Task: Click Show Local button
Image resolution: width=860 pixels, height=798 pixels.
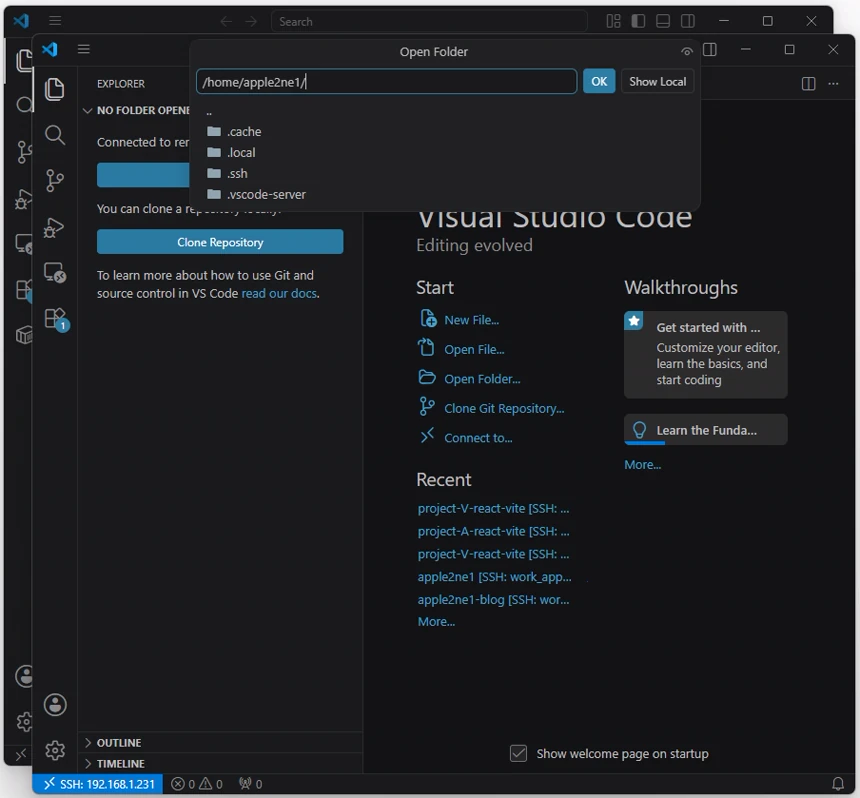Action: (x=657, y=82)
